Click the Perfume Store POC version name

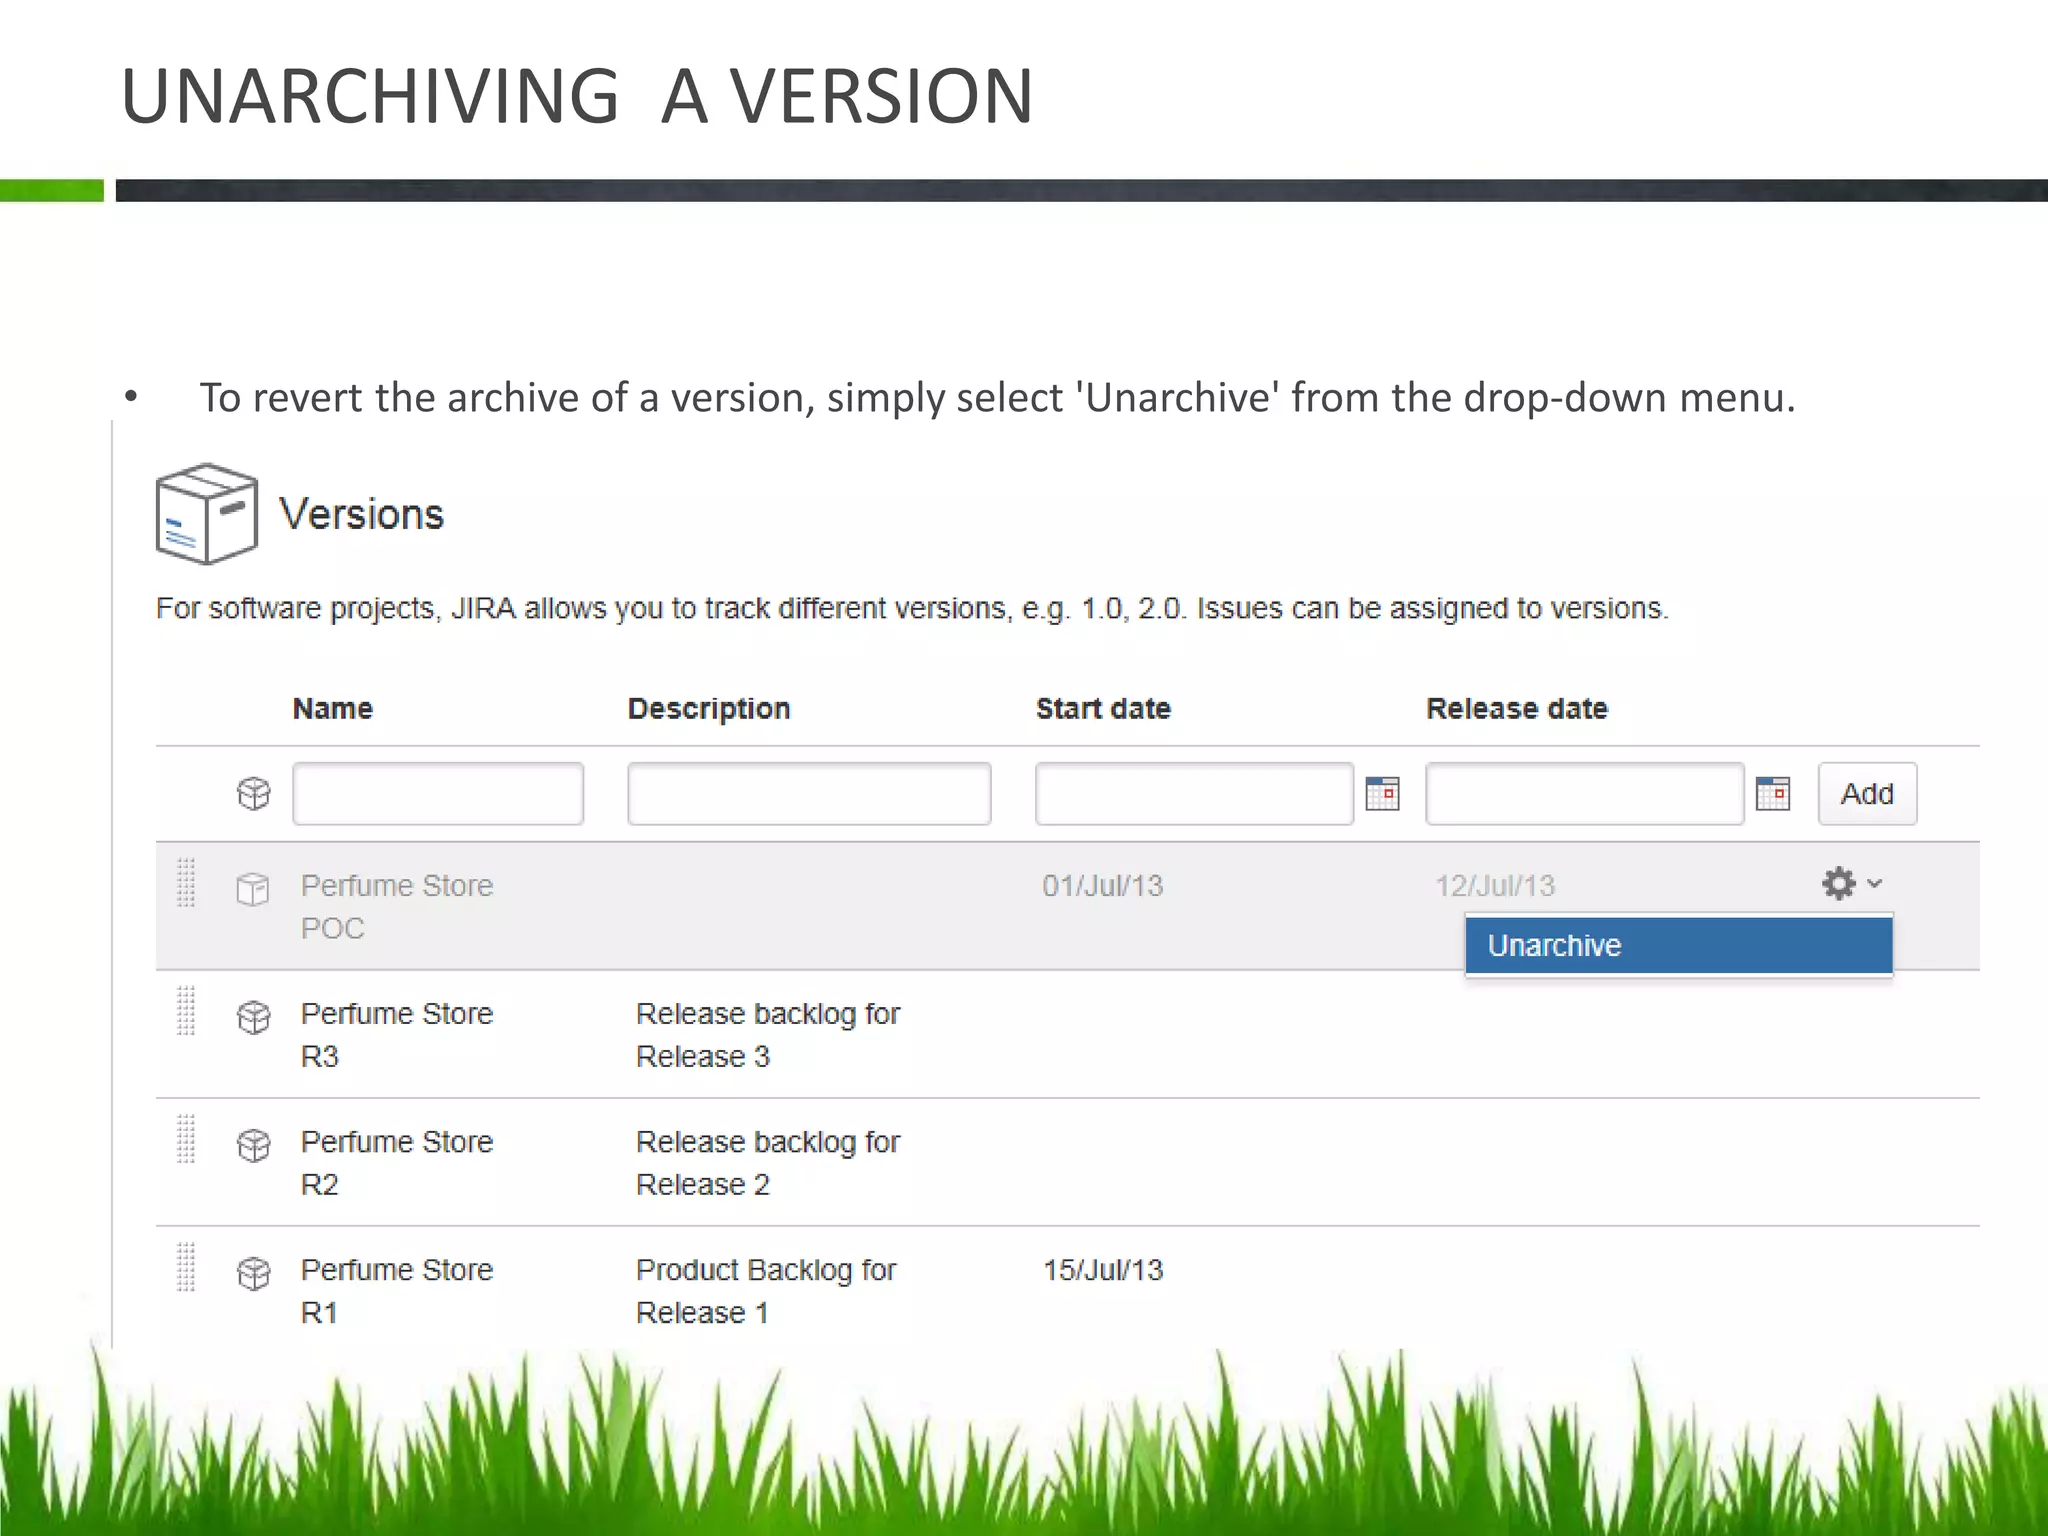(x=397, y=907)
